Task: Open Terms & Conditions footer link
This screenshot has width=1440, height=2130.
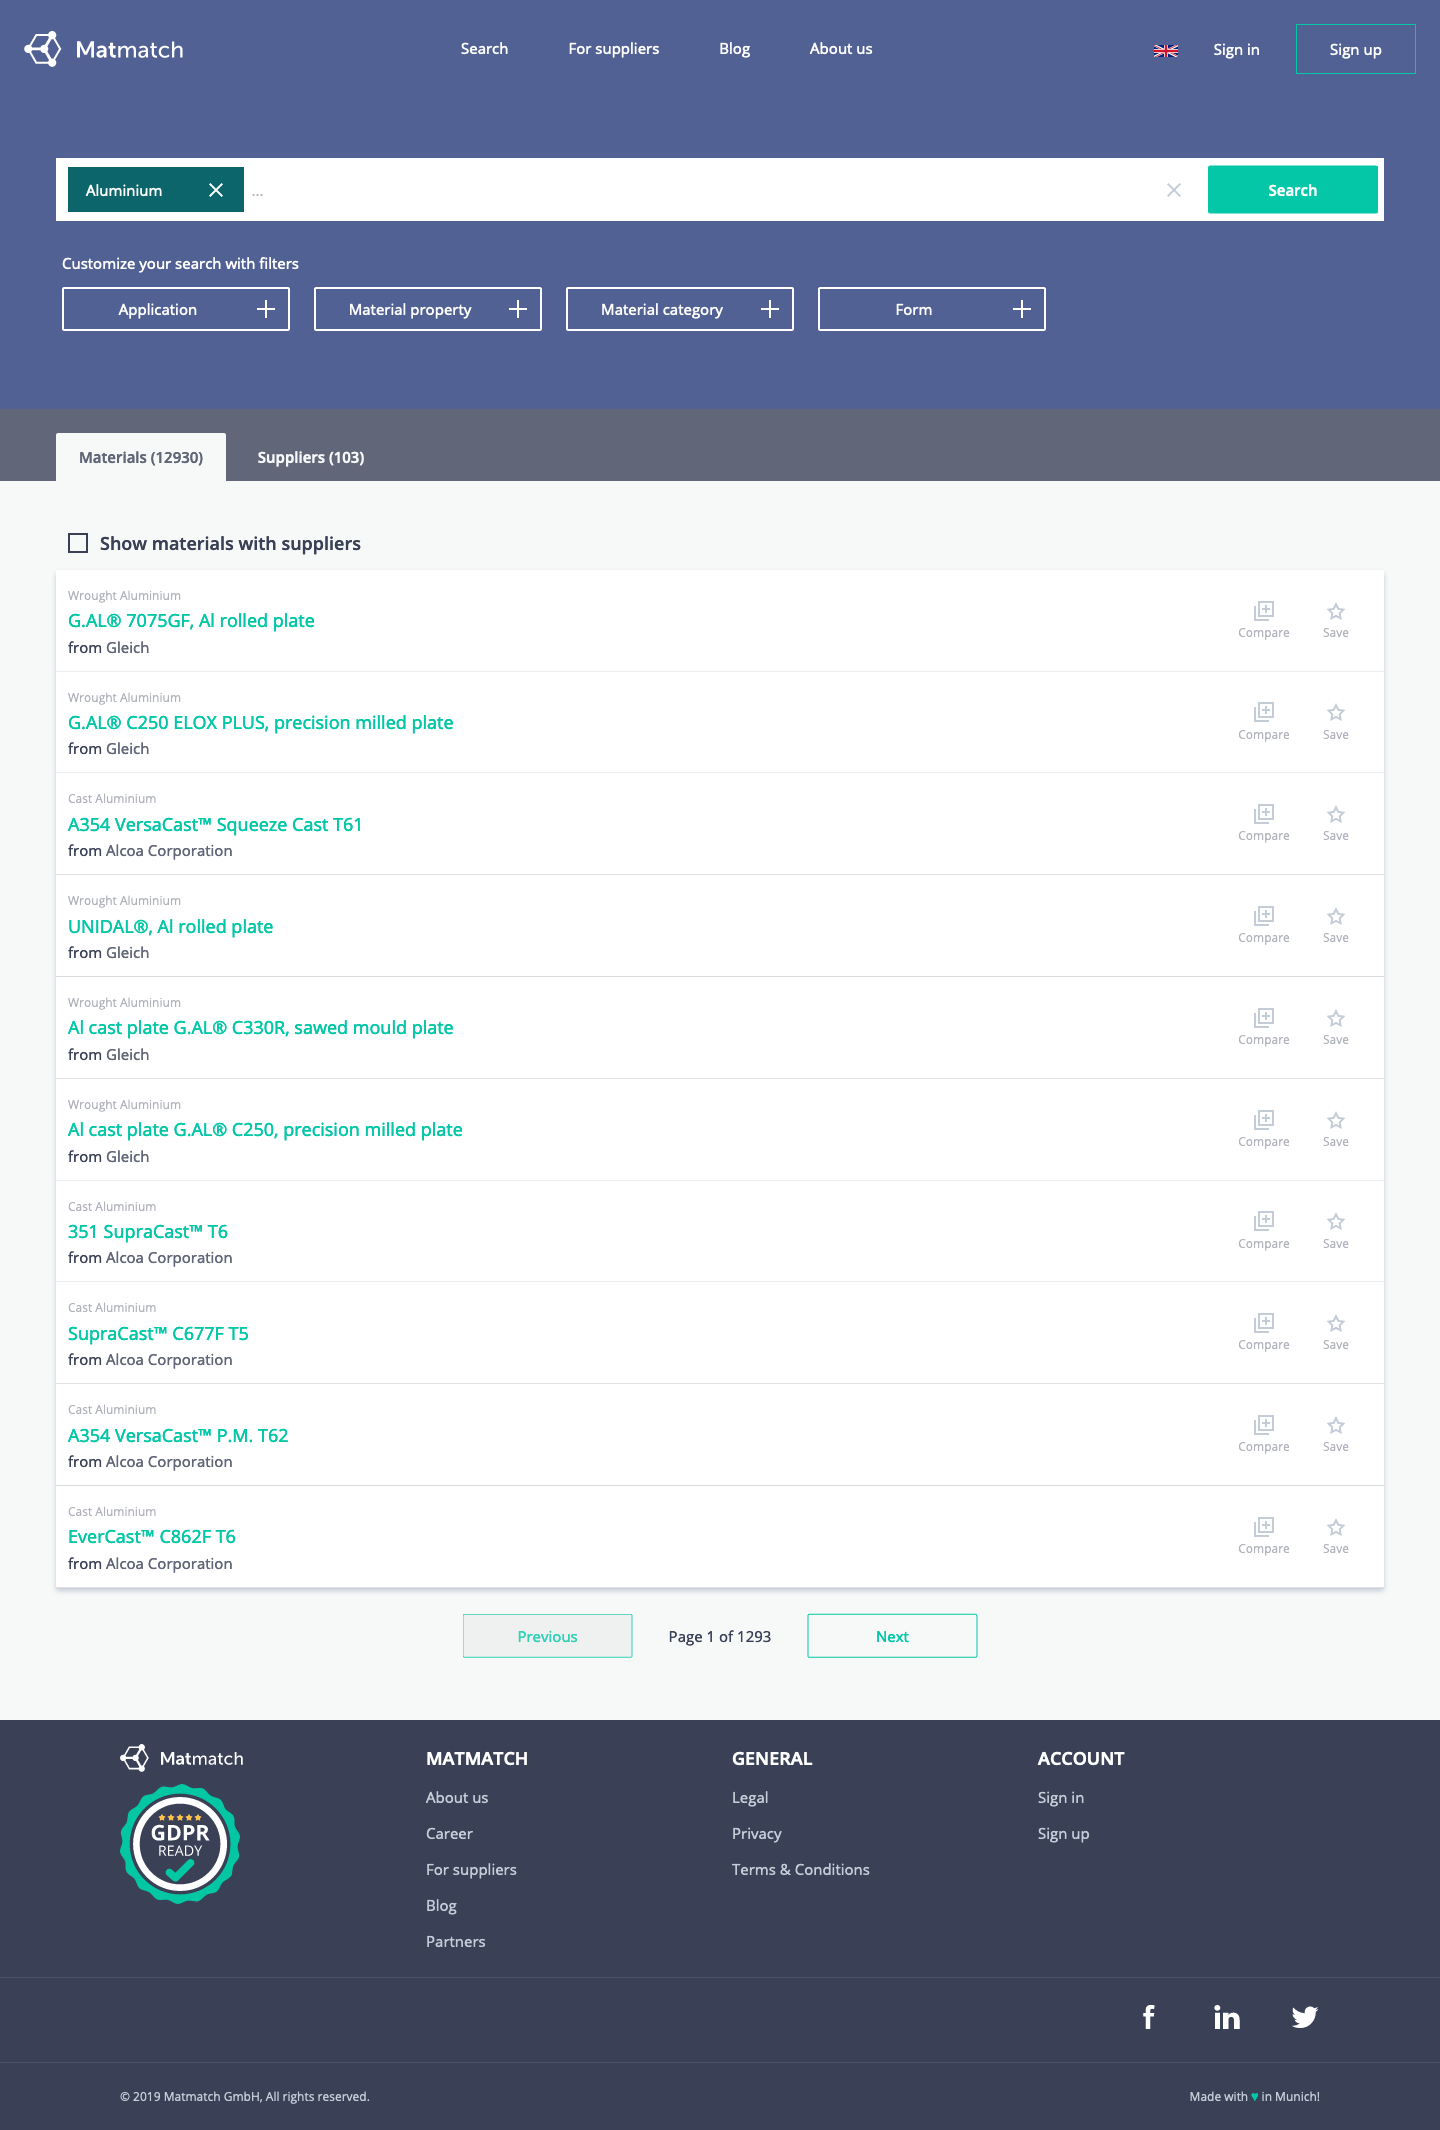Action: pyautogui.click(x=801, y=1870)
